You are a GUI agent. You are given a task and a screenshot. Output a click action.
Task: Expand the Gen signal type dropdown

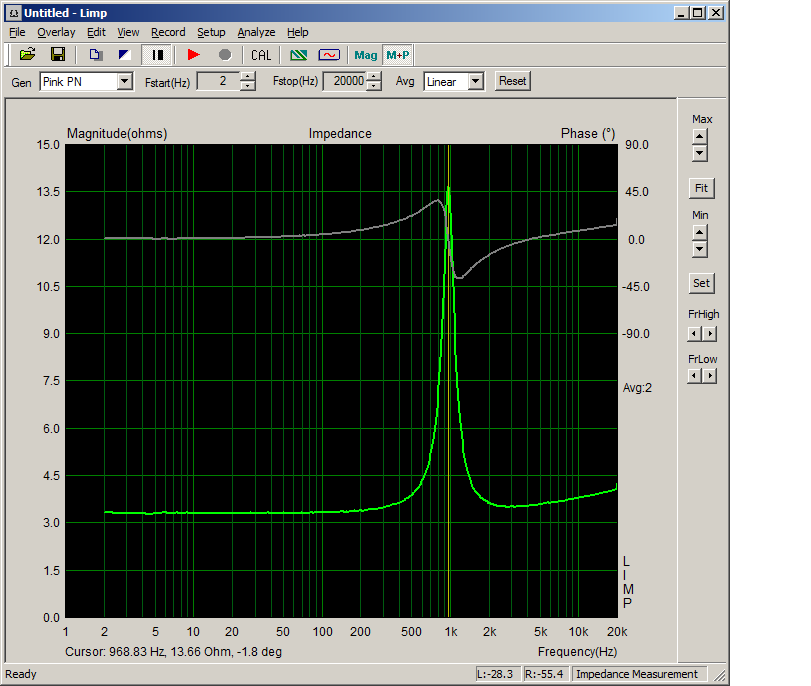pyautogui.click(x=124, y=81)
